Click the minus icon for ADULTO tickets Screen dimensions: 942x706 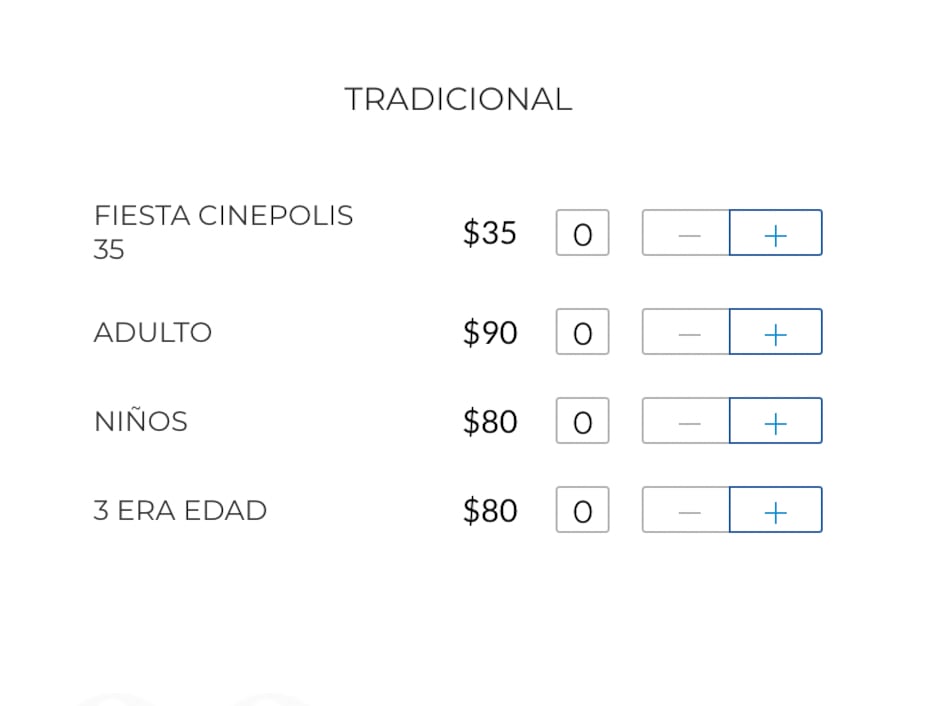[688, 332]
